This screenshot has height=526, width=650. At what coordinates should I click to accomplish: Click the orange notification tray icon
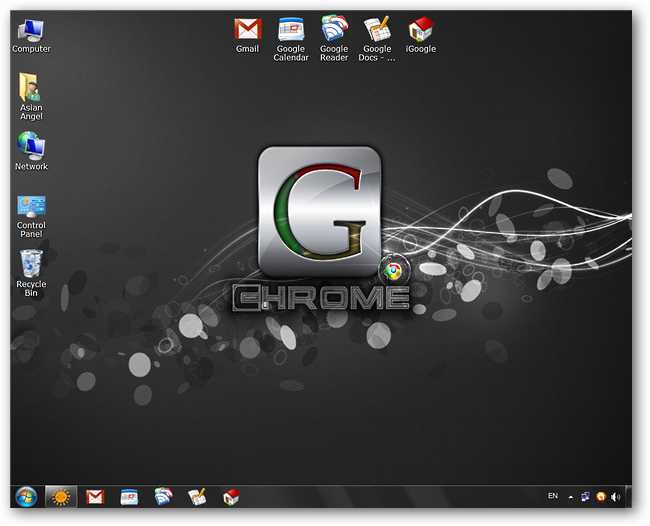pyautogui.click(x=600, y=497)
